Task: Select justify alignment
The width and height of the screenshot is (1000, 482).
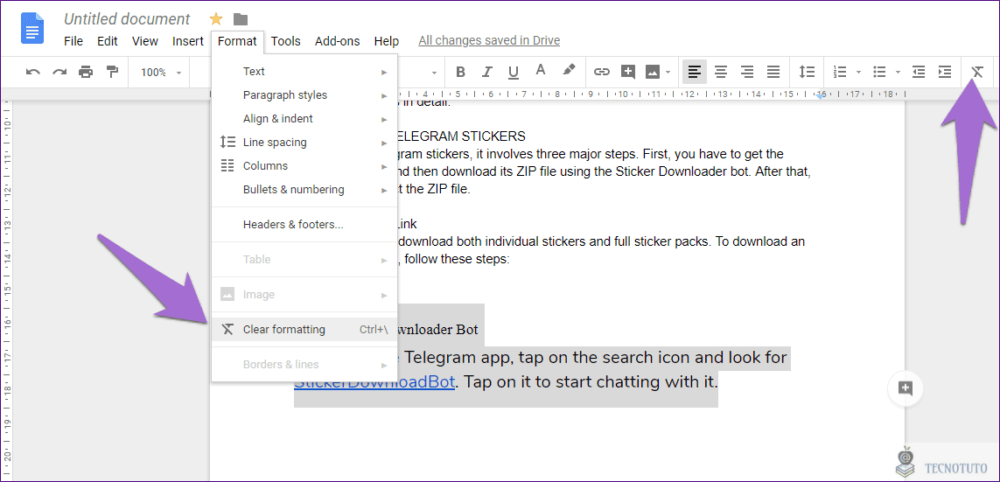Action: tap(773, 72)
